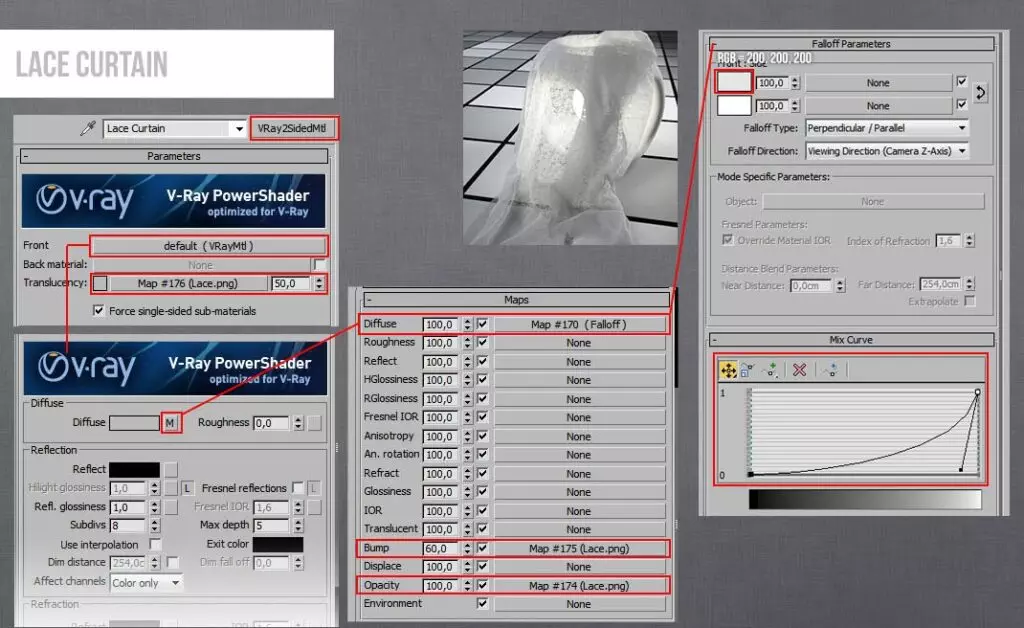Select the Scale Point tool in Mix Curve
The height and width of the screenshot is (628, 1024).
click(744, 369)
